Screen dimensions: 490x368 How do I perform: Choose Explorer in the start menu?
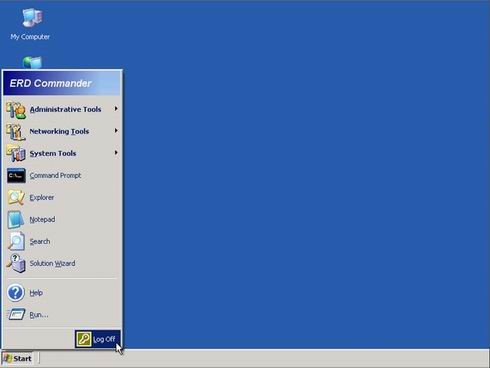pos(62,198)
